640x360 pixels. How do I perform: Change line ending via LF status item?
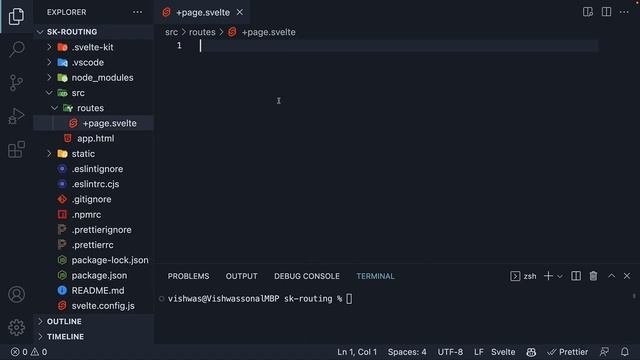(478, 352)
